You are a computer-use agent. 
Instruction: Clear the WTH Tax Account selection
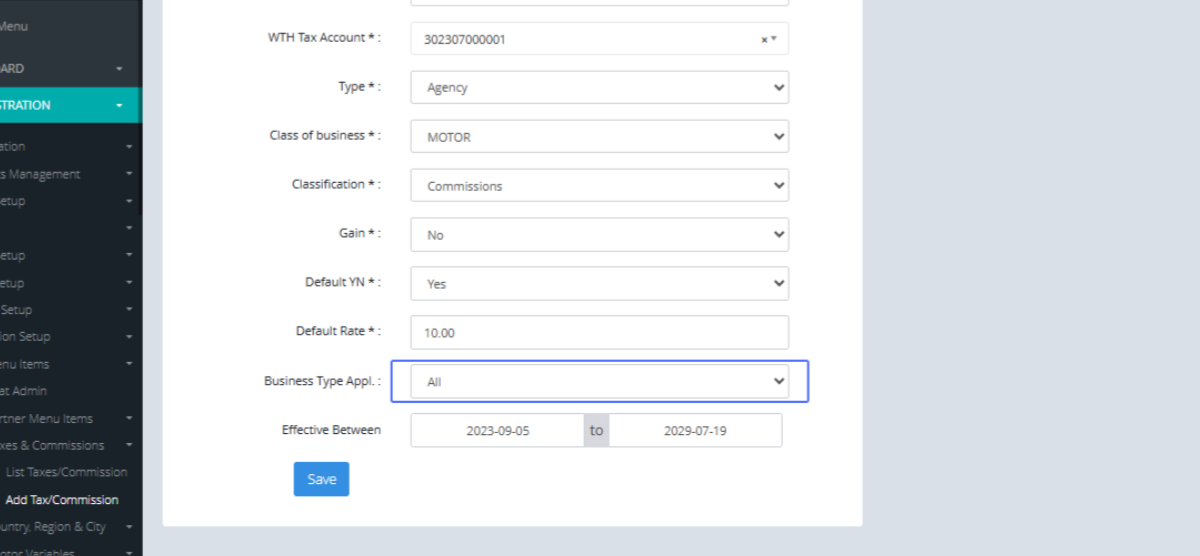coord(764,40)
